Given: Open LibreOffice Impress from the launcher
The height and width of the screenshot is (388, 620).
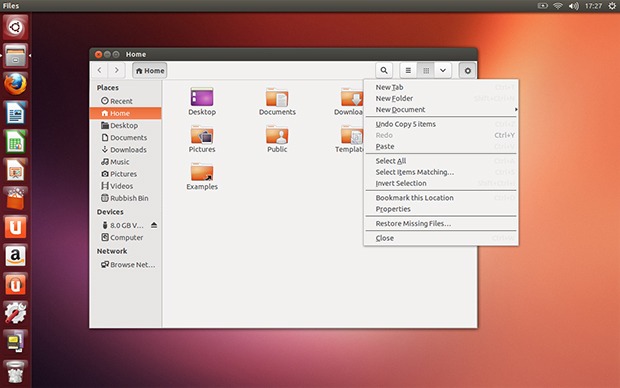Looking at the screenshot, I should coord(15,170).
